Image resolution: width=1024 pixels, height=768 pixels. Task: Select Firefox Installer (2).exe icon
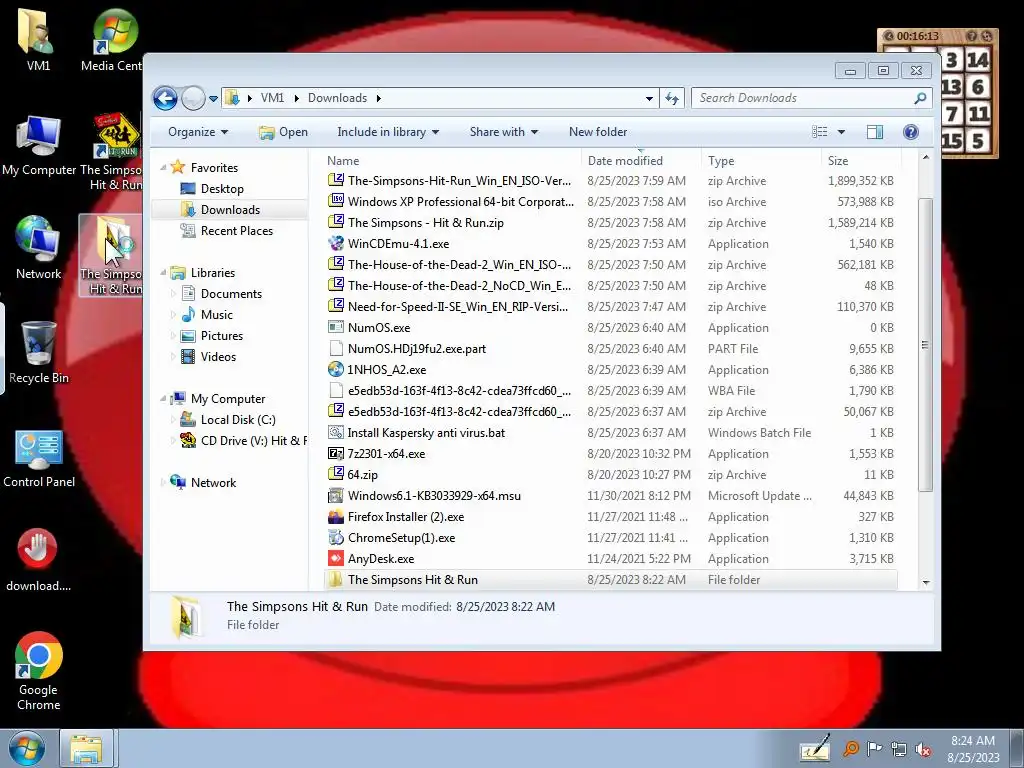(336, 517)
